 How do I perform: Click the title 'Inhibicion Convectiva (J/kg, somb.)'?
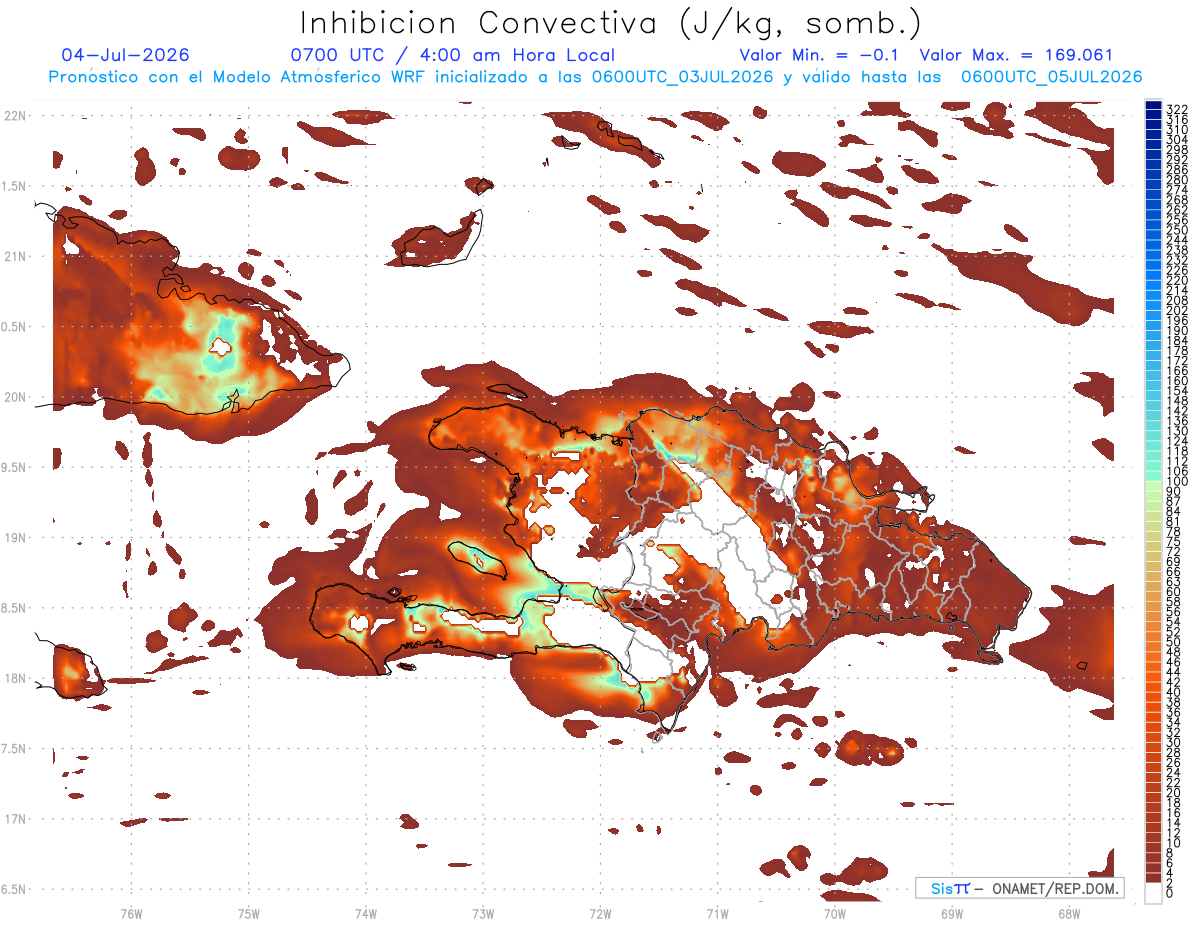[x=612, y=24]
